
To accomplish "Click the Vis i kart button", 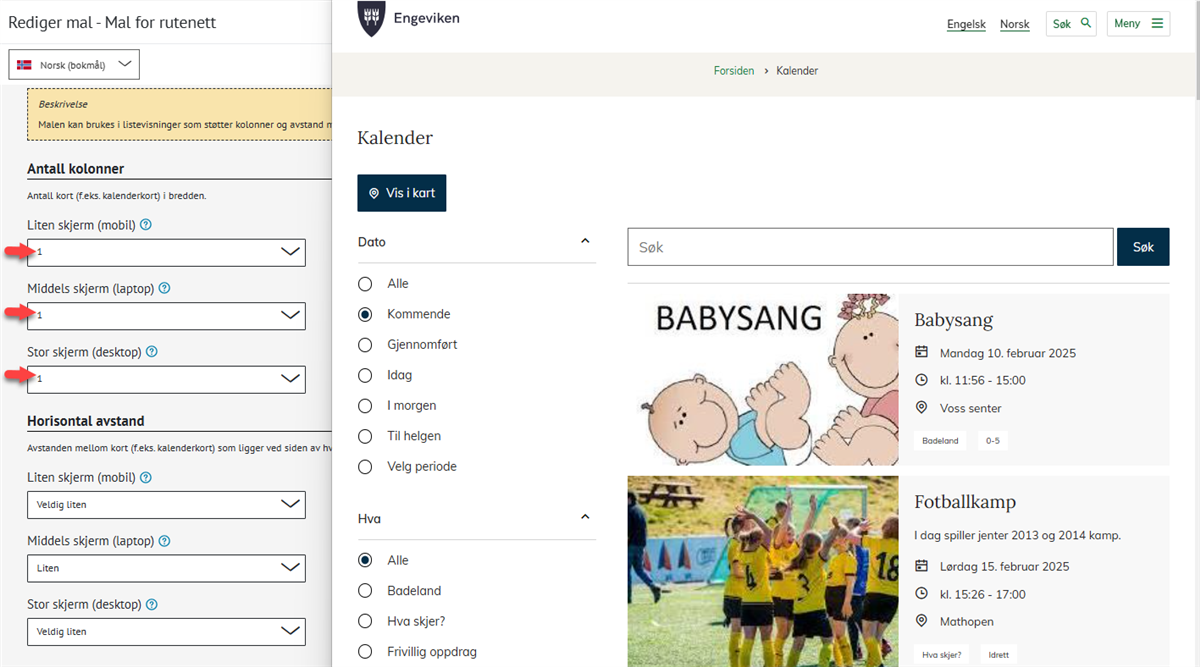I will click(x=402, y=193).
